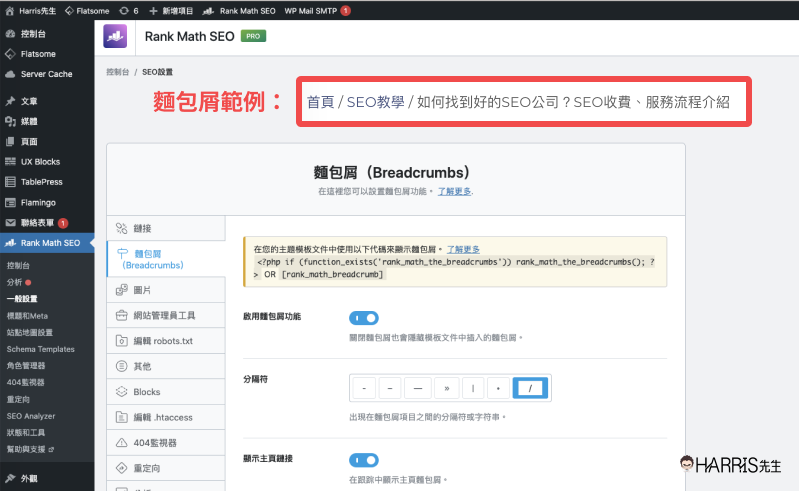Open 分析 submenu item

click(14, 282)
